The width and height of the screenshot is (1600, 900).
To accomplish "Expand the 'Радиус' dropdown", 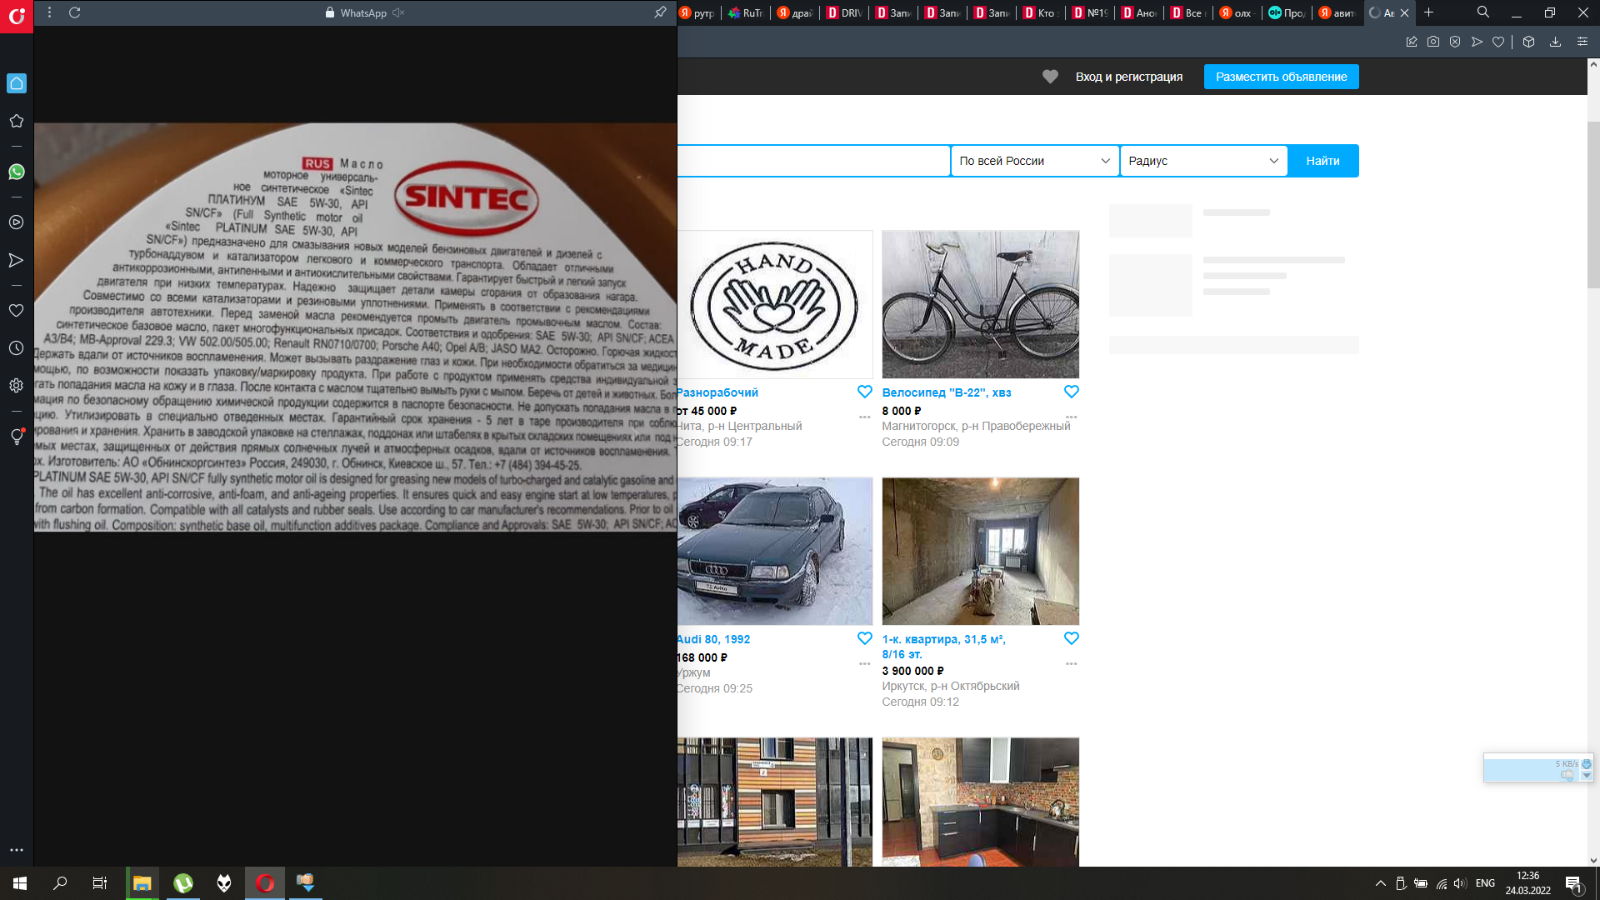I will click(1204, 161).
